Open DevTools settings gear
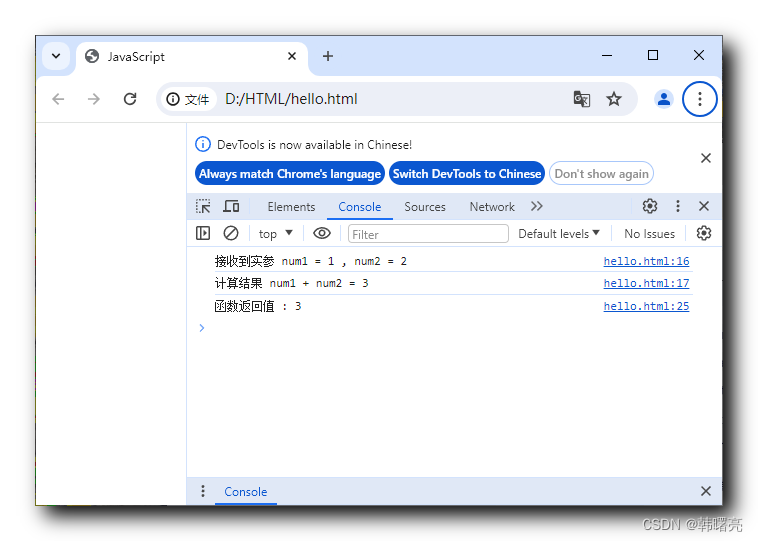The image size is (758, 541). [x=650, y=206]
